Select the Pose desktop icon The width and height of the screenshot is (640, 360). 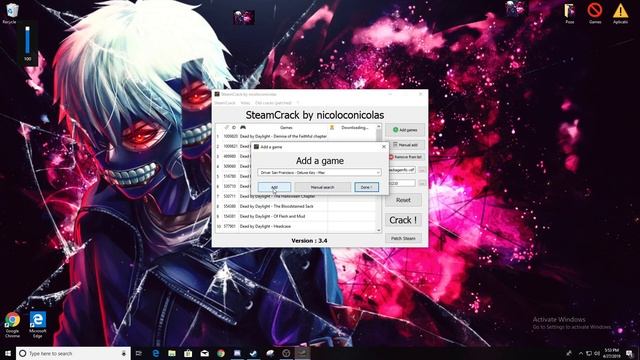click(x=570, y=13)
